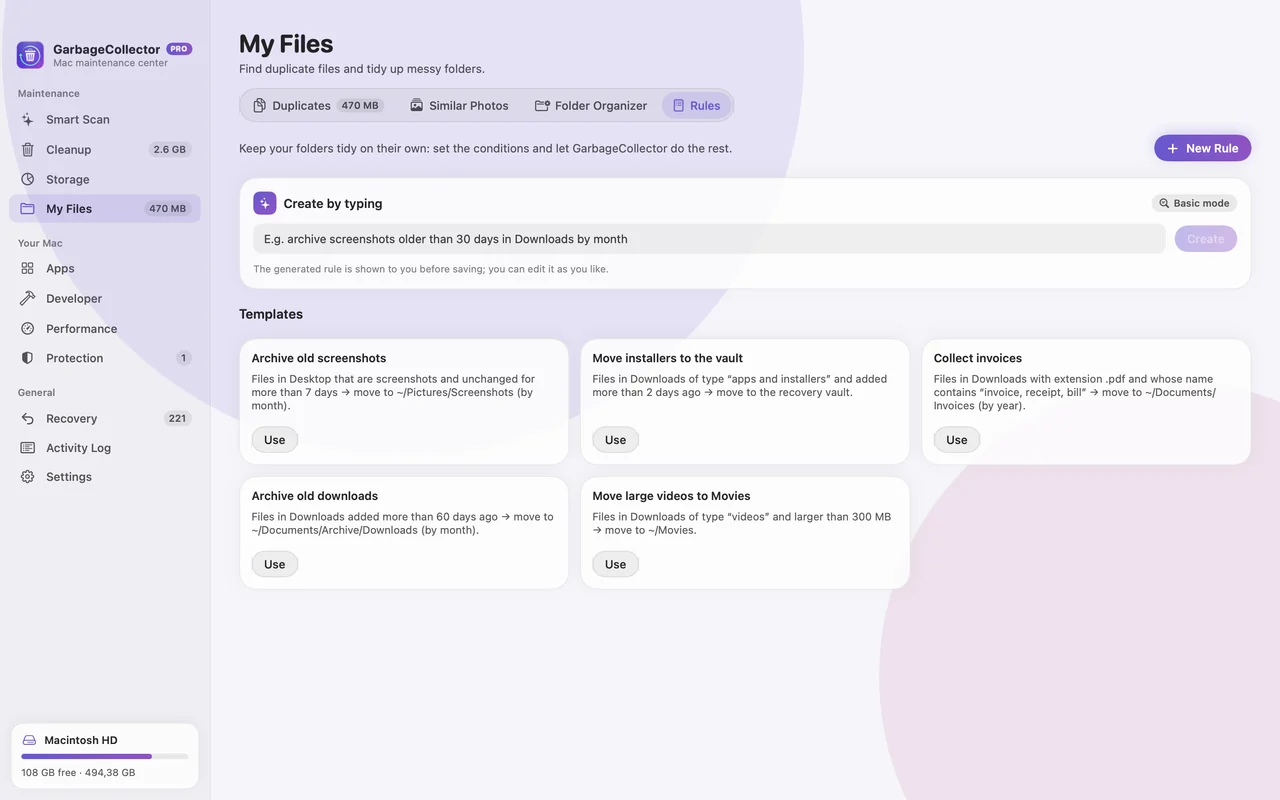The height and width of the screenshot is (800, 1280).
Task: Click the "Templates" section heading
Action: [271, 314]
